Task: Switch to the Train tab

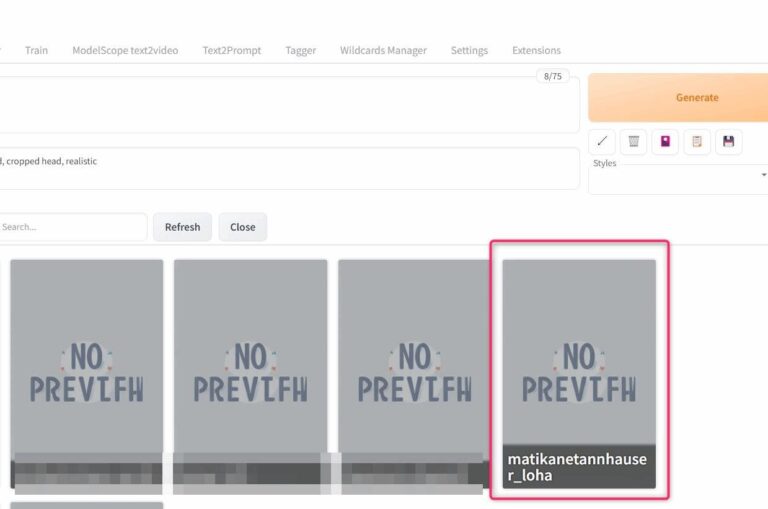Action: tap(36, 50)
